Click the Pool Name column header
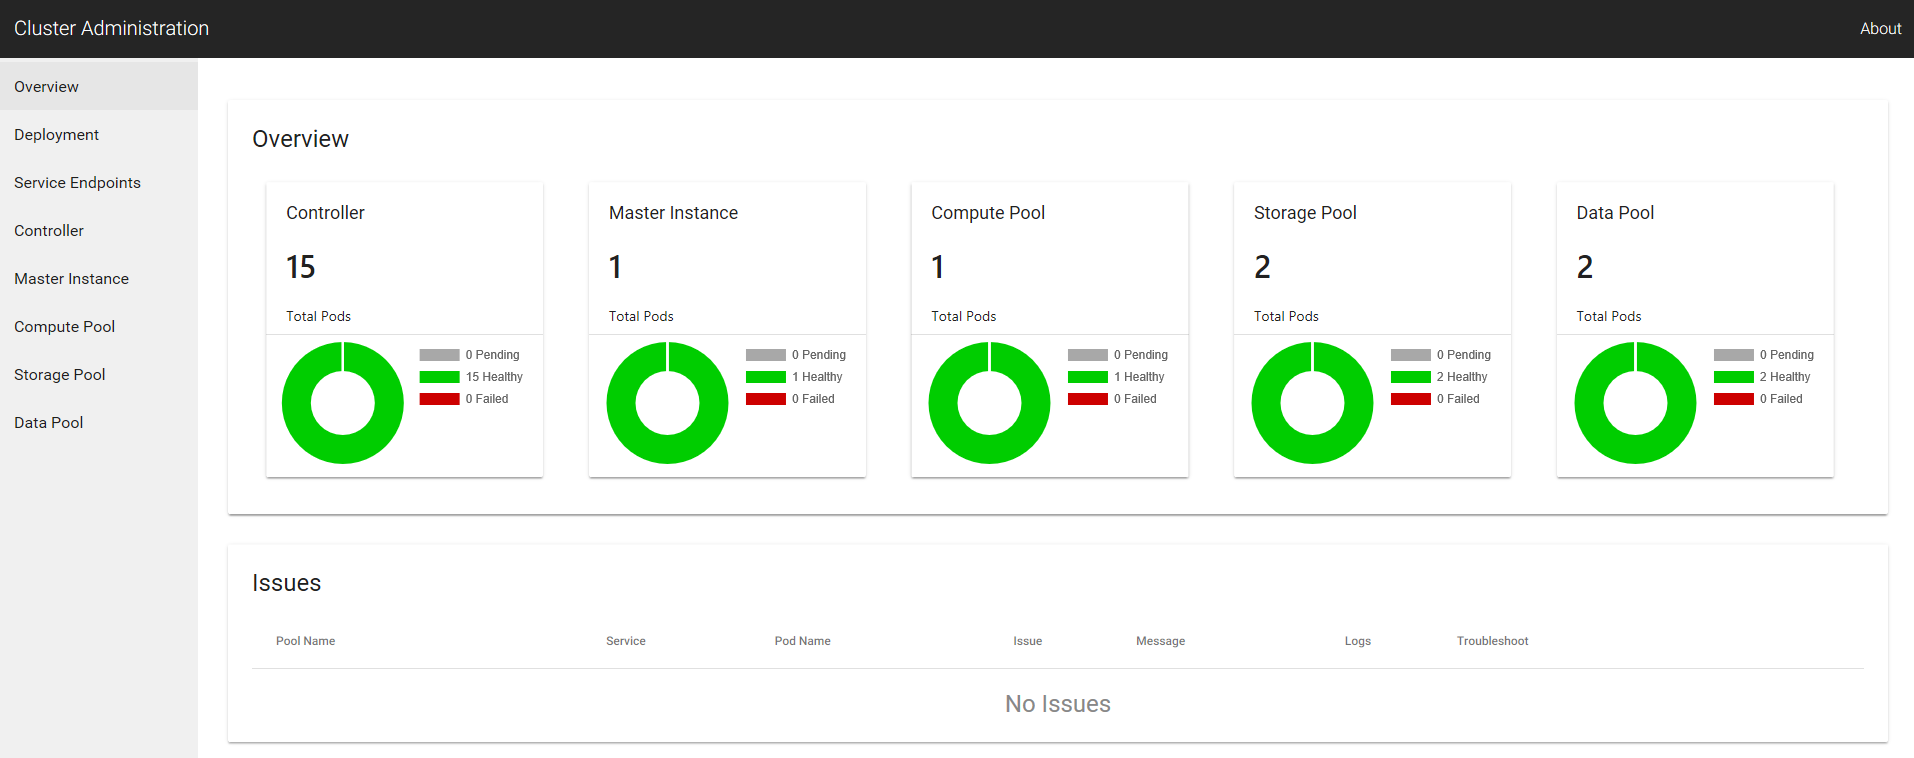The height and width of the screenshot is (758, 1914). 305,641
